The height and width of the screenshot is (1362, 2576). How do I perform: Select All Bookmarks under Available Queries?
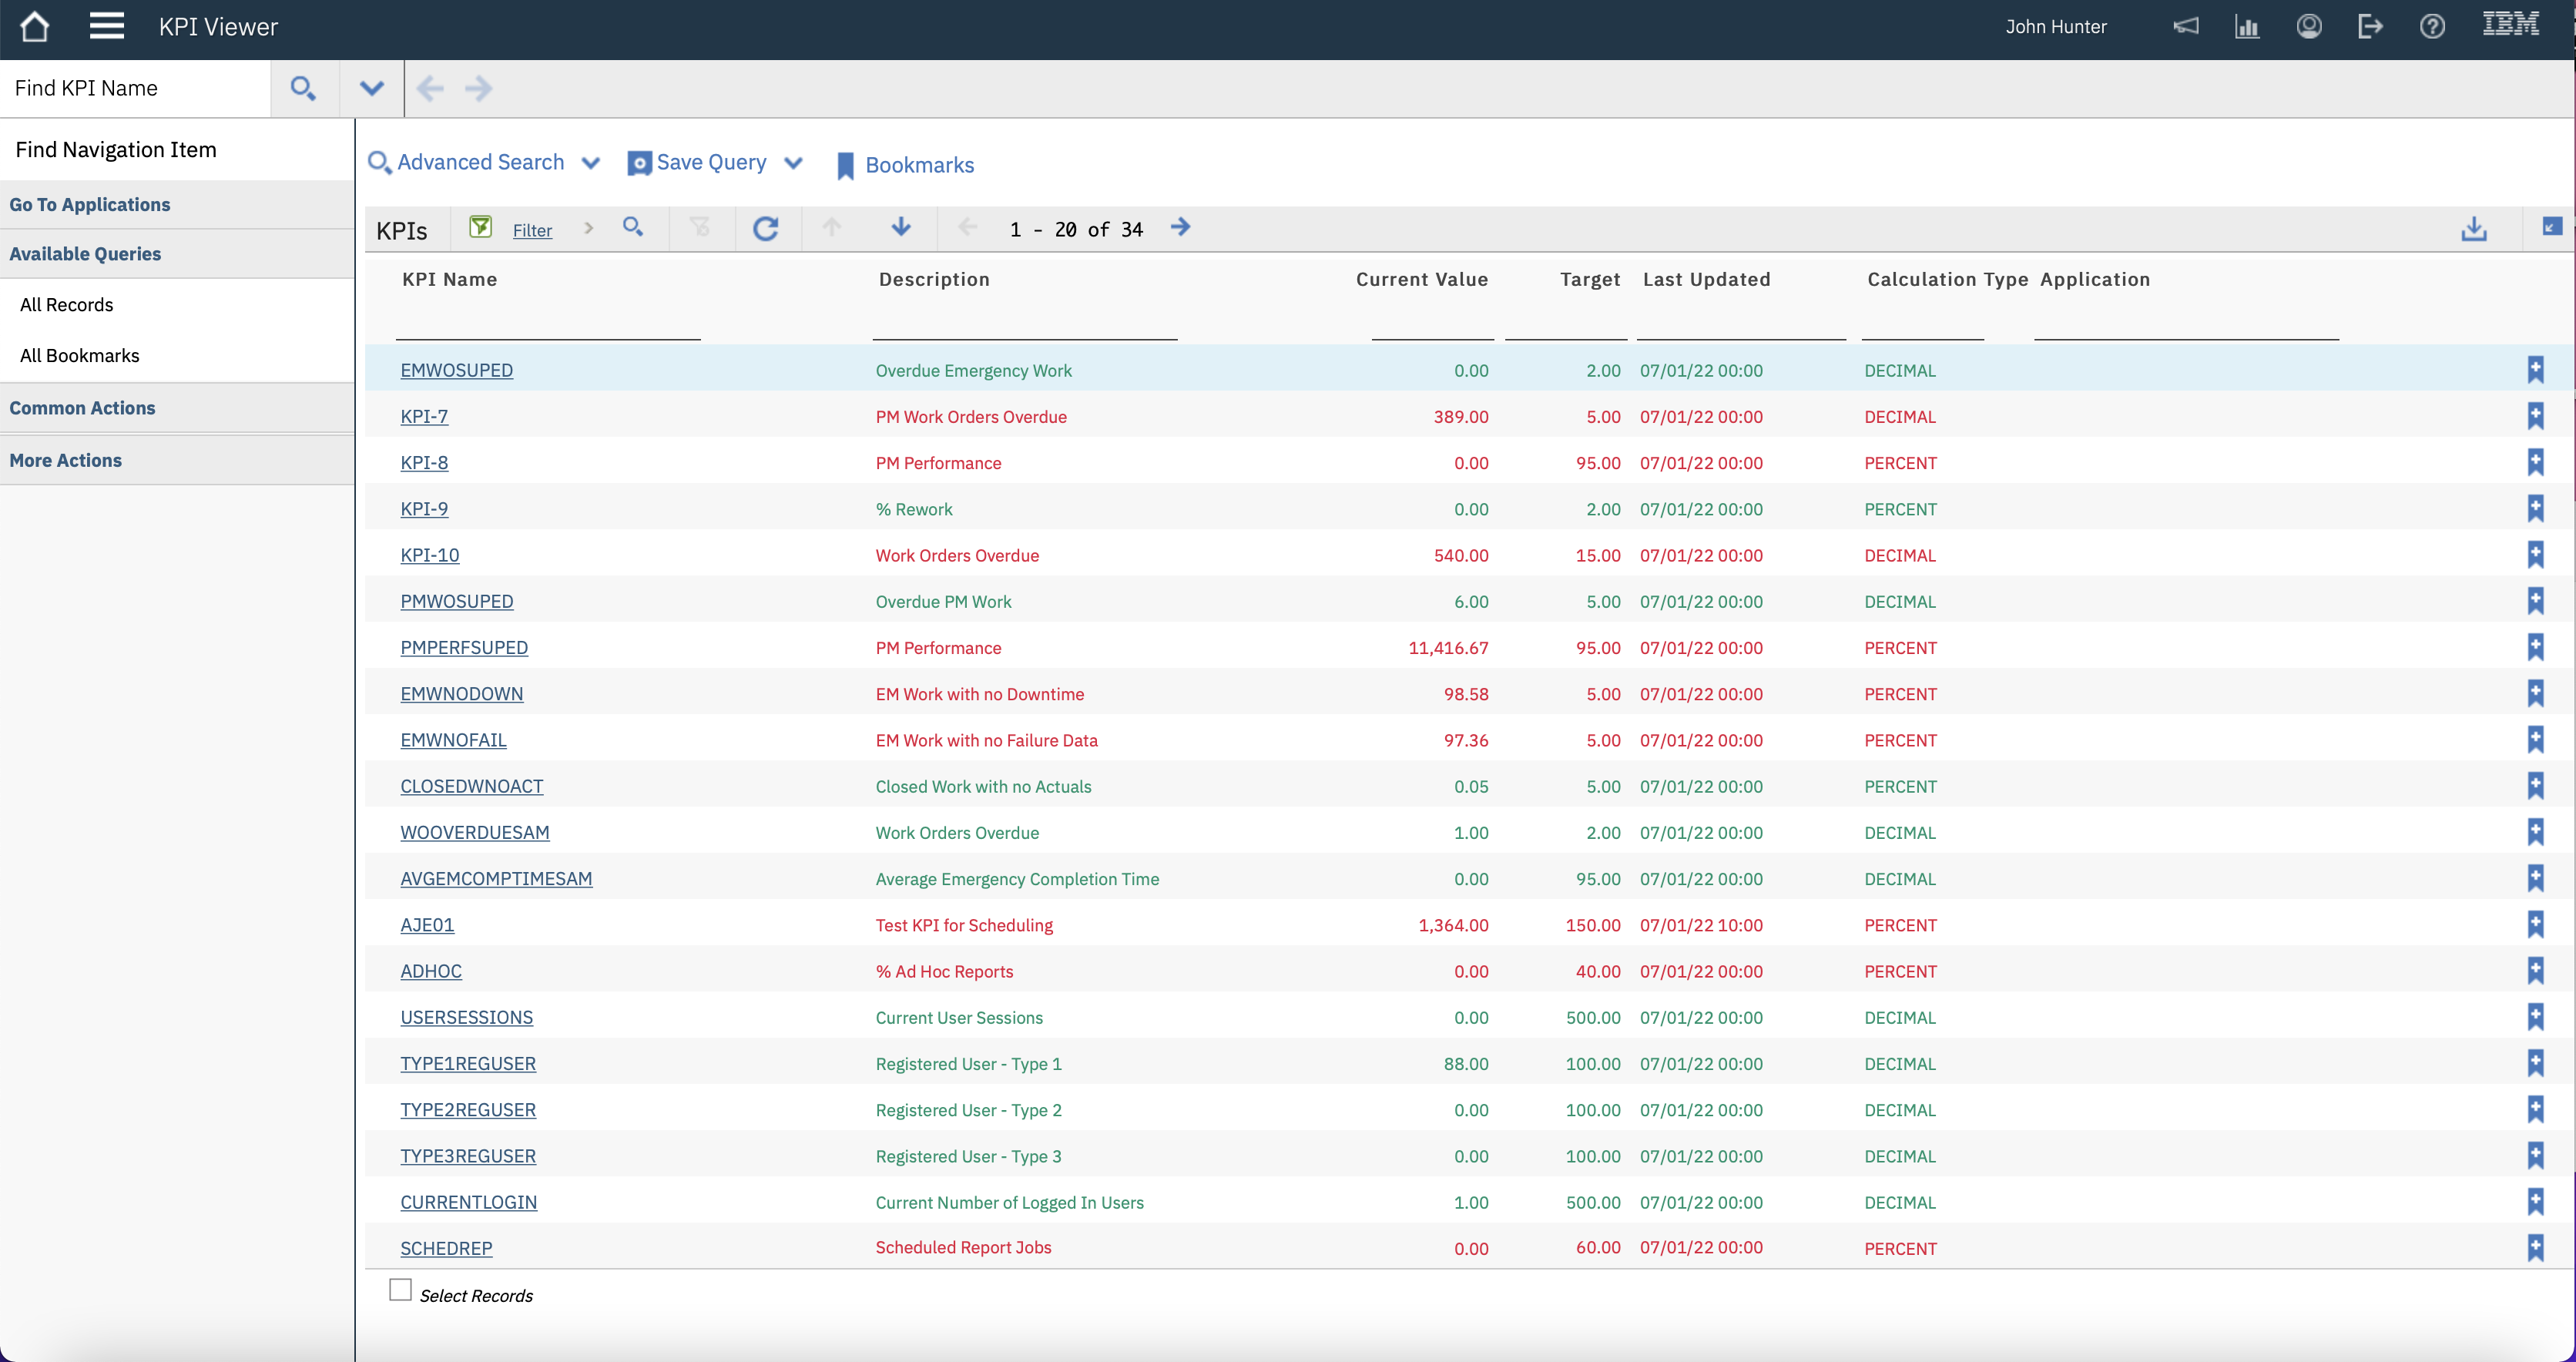pos(80,355)
